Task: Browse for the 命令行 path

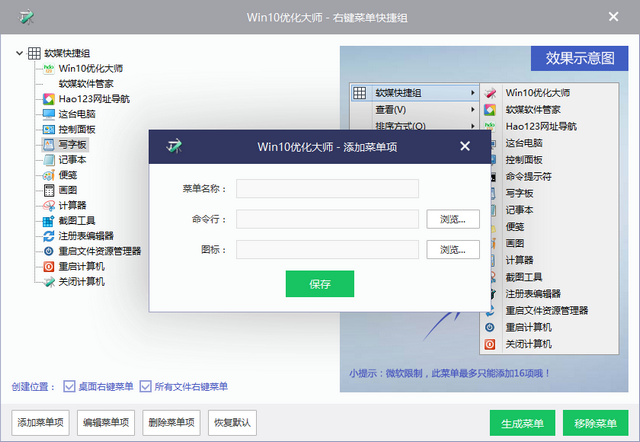Action: (x=453, y=219)
